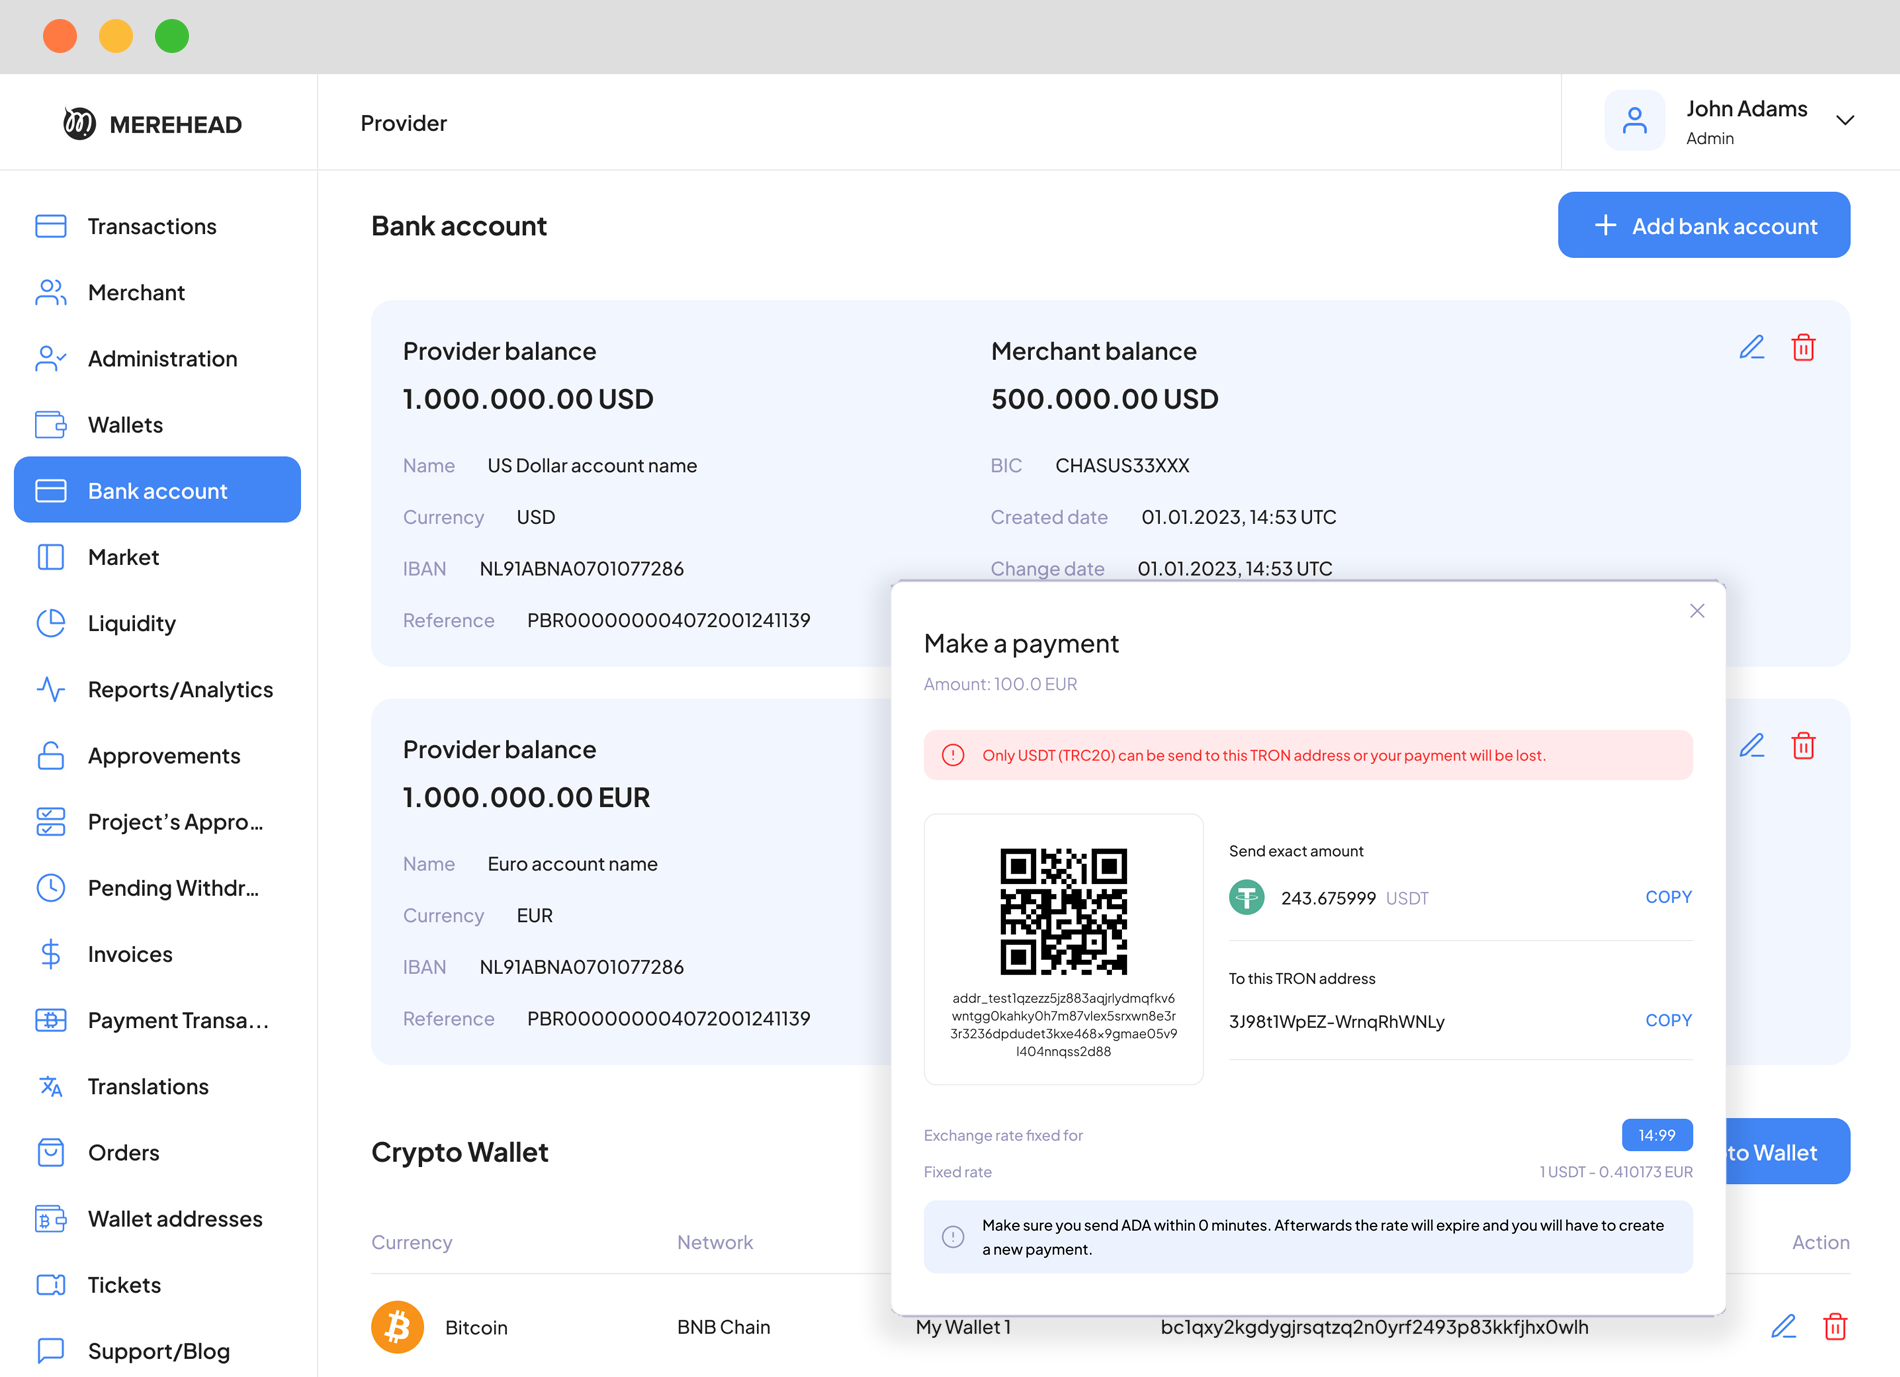Edit the Bitcoin wallet row with pencil icon
This screenshot has height=1377, width=1900.
[1783, 1327]
